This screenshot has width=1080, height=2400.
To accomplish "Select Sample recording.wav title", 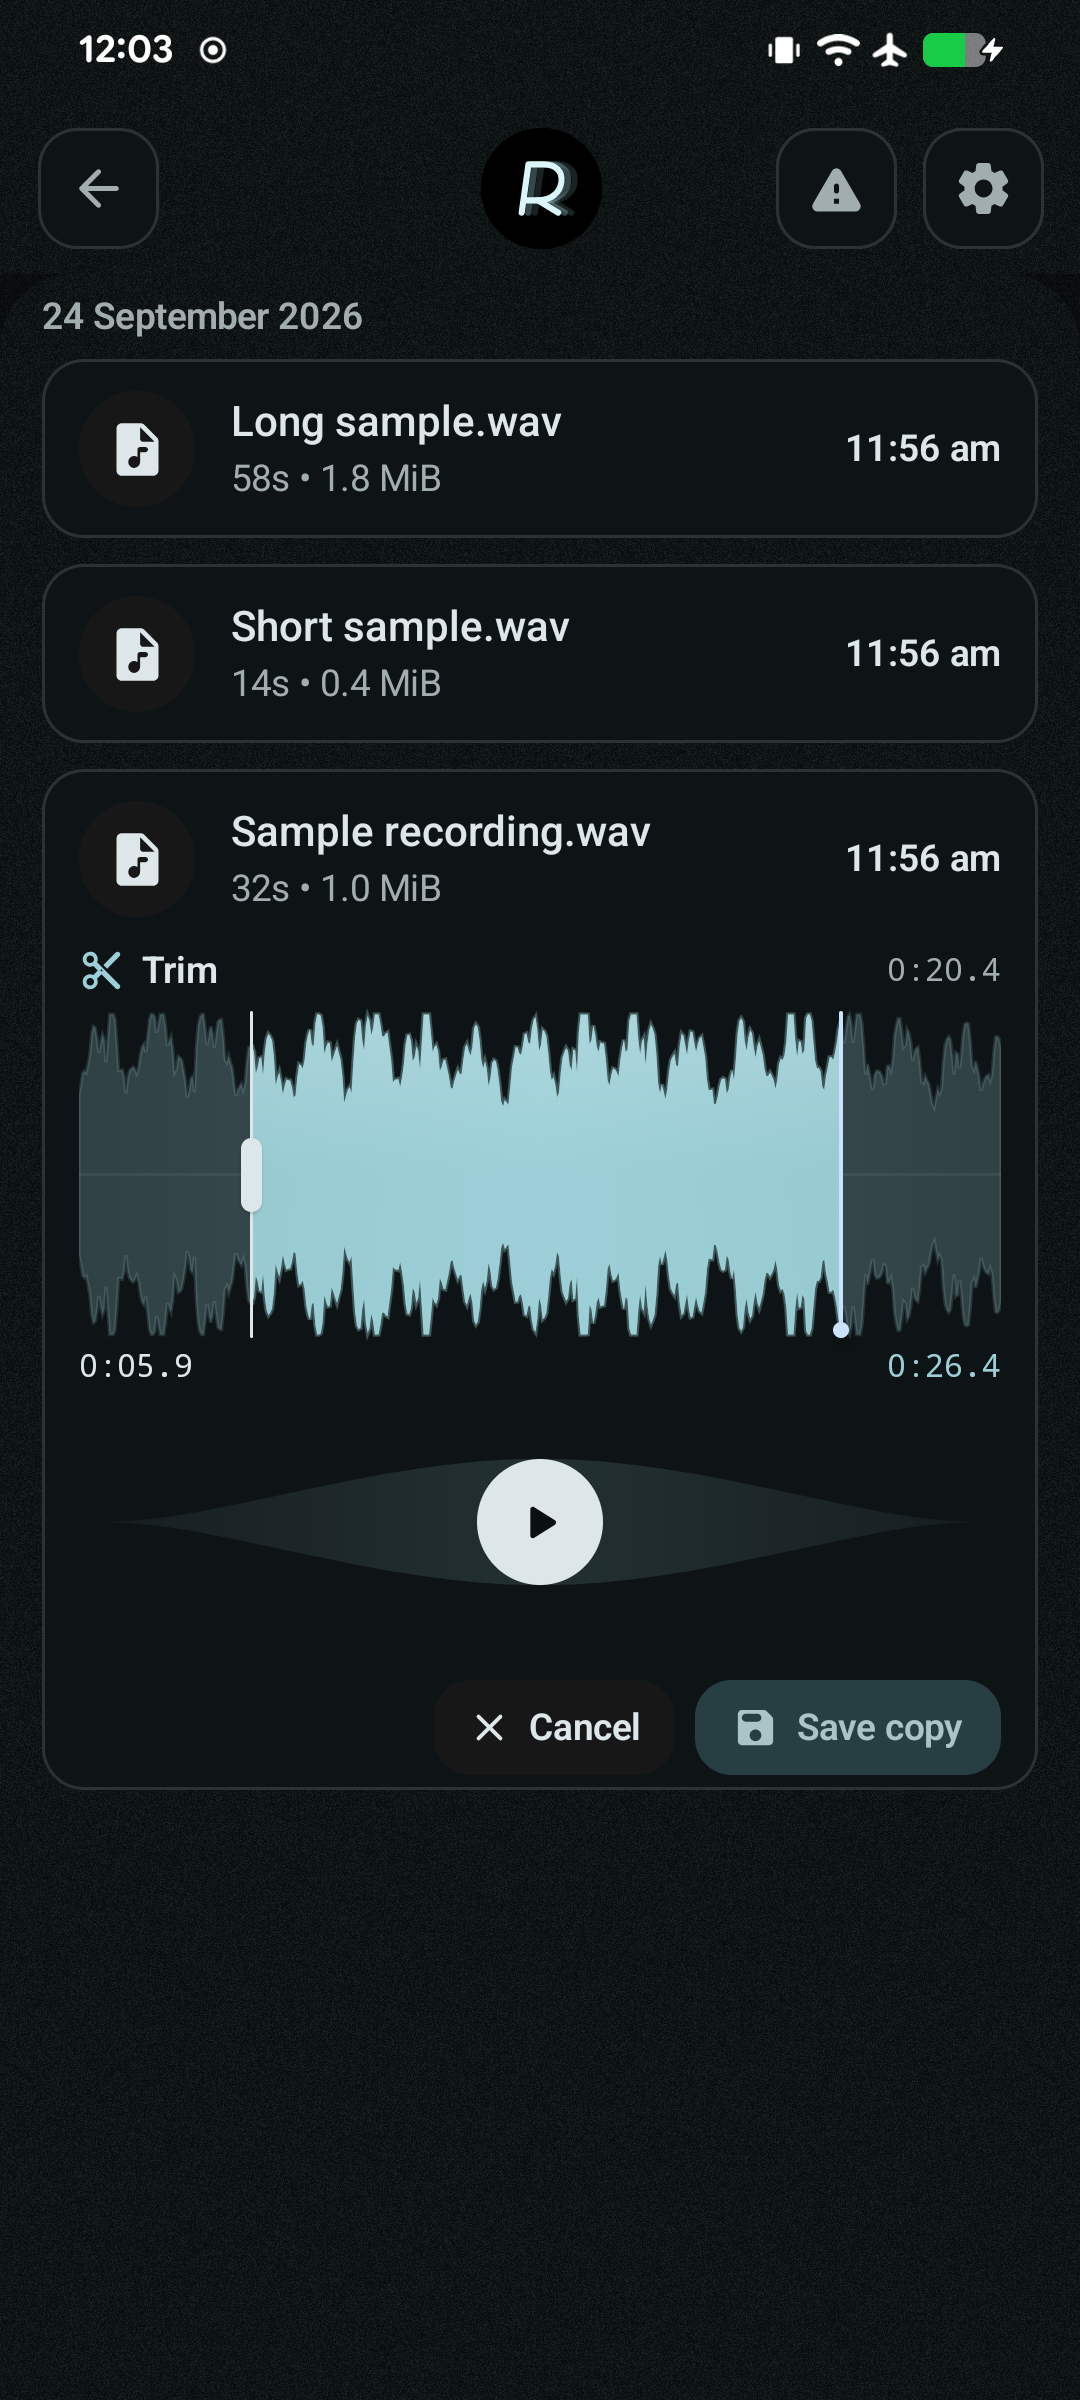I will pos(441,832).
